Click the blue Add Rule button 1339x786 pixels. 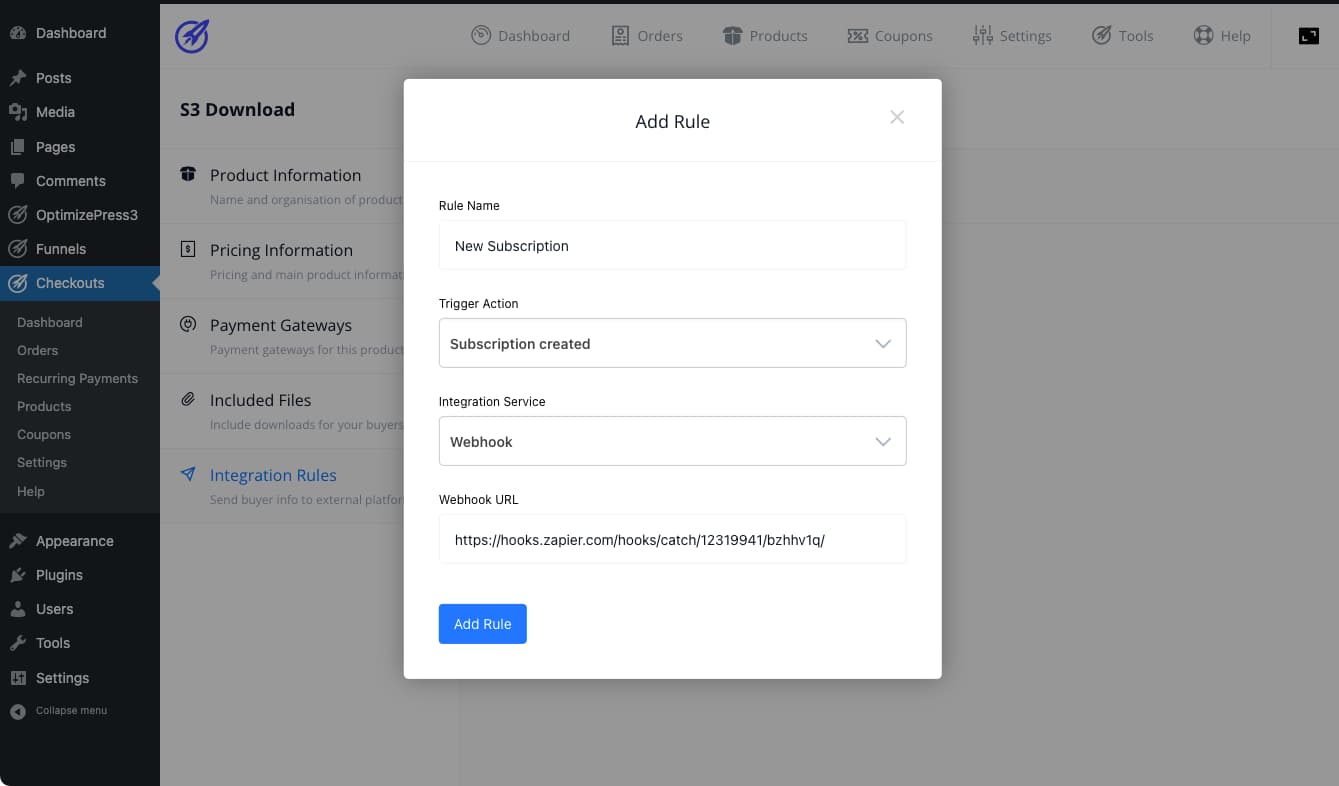tap(482, 624)
